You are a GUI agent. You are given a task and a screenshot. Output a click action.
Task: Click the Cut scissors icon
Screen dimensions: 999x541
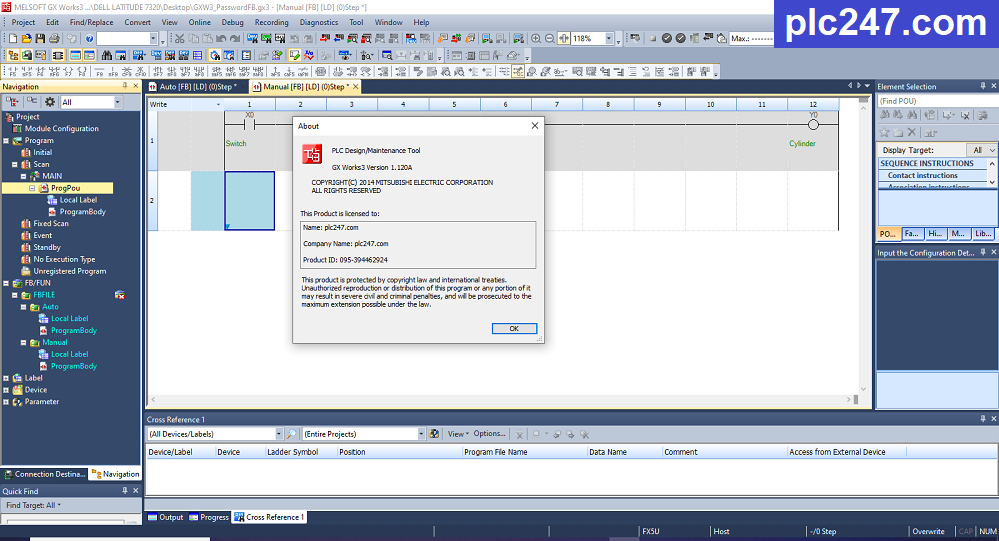click(180, 38)
